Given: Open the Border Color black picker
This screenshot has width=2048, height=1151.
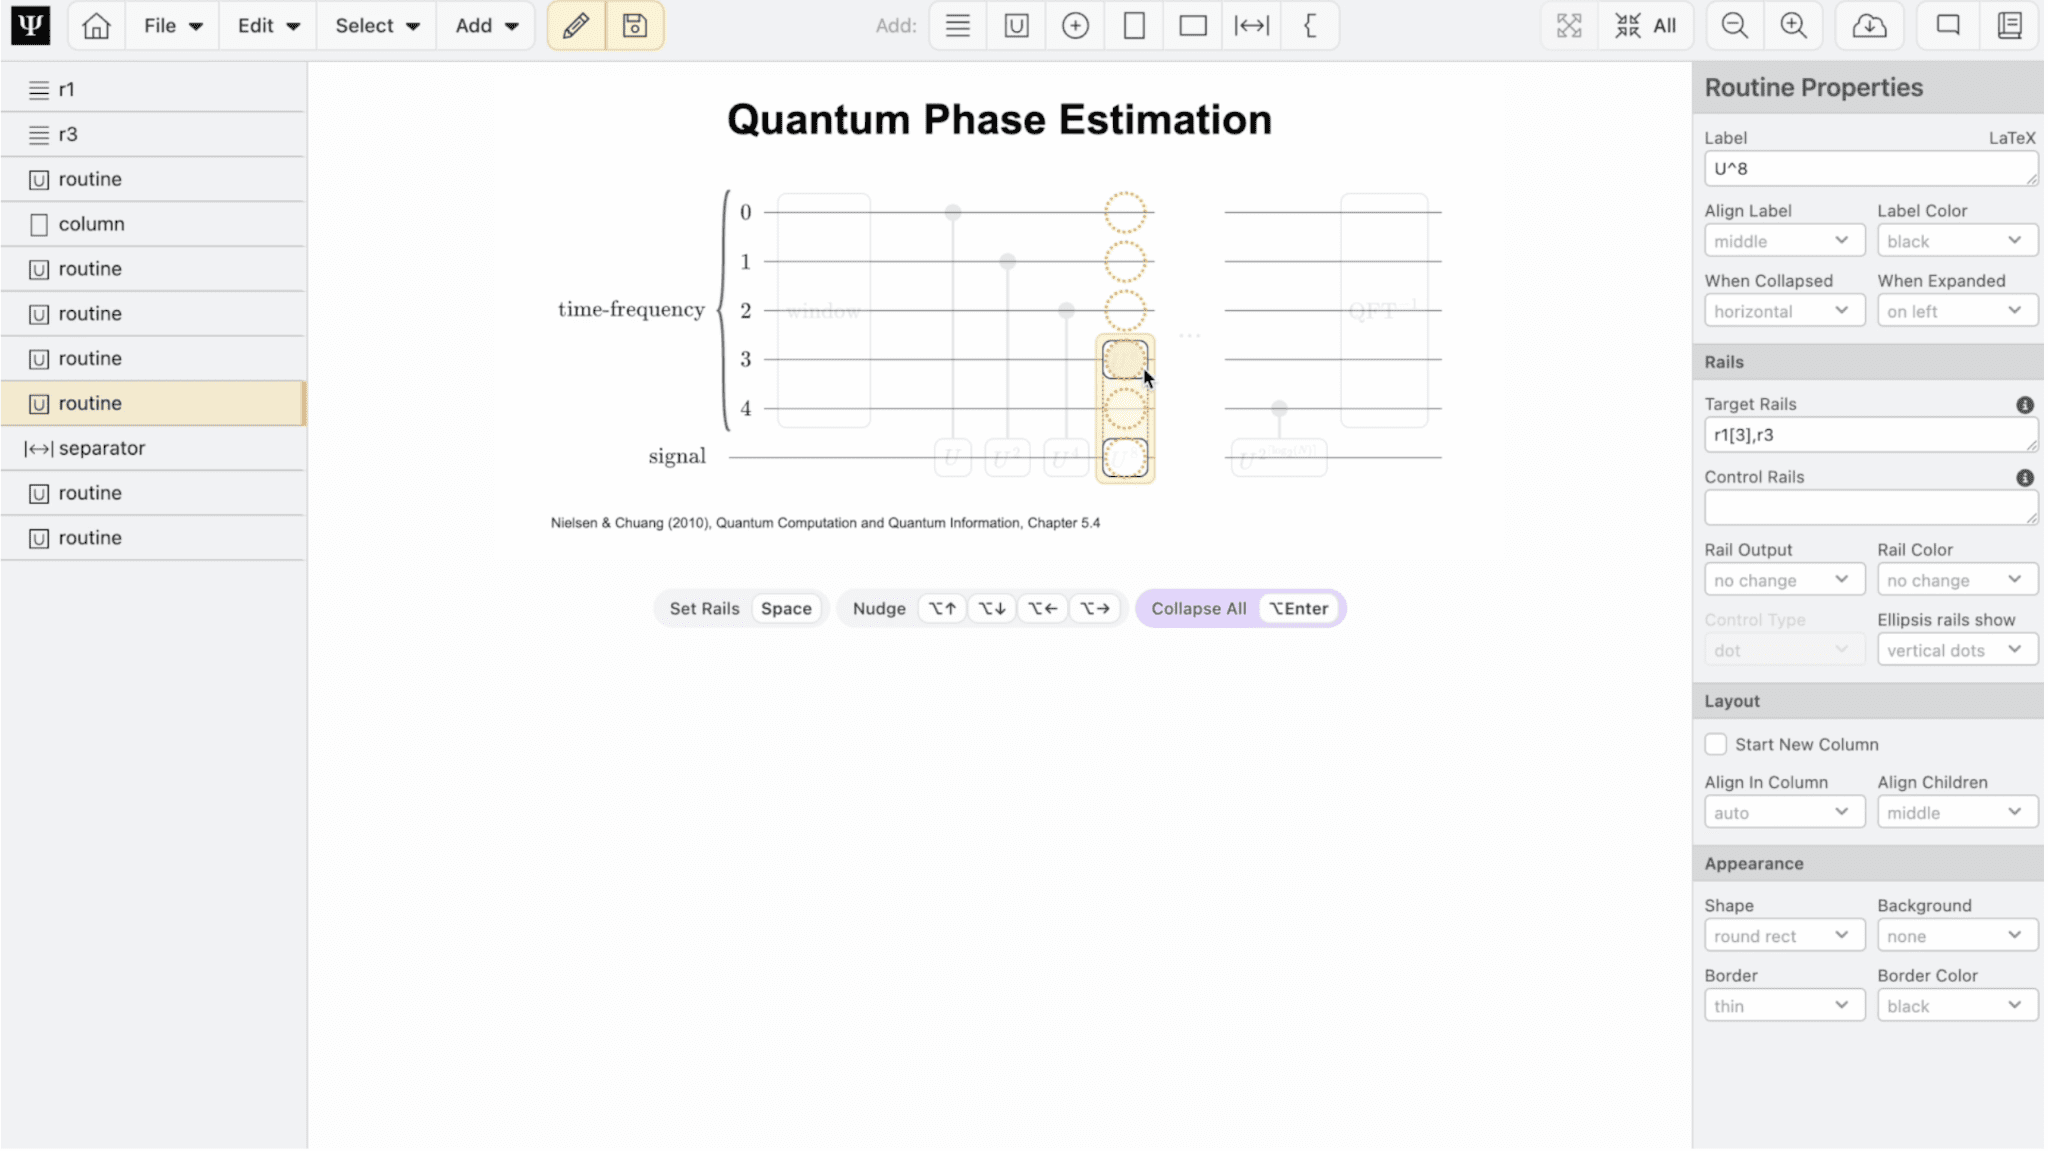Looking at the screenshot, I should click(x=1955, y=1005).
